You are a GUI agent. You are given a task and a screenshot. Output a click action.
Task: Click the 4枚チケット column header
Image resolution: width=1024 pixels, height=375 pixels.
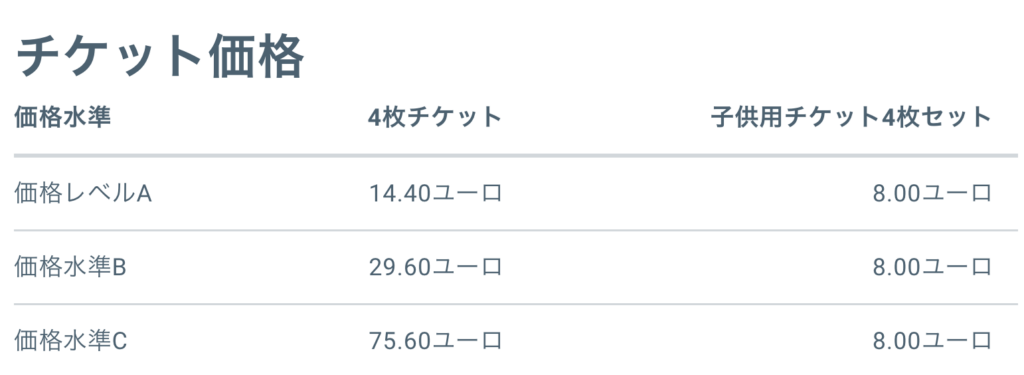(x=434, y=118)
